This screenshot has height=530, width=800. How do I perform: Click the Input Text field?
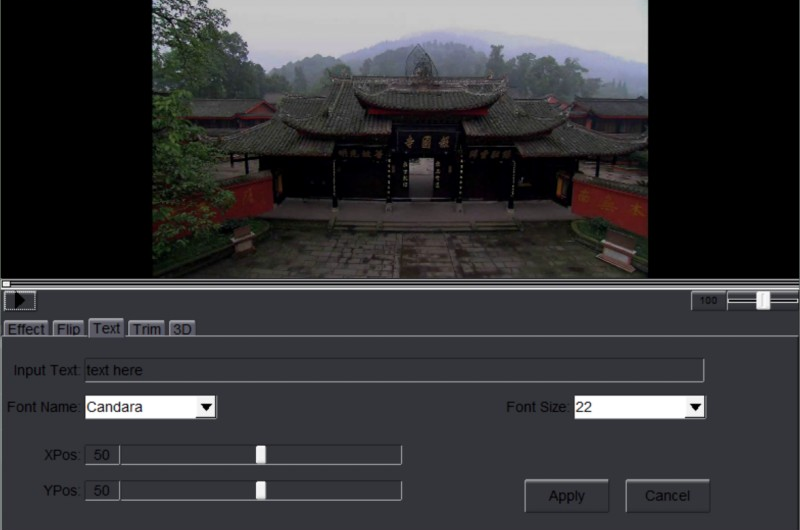394,370
